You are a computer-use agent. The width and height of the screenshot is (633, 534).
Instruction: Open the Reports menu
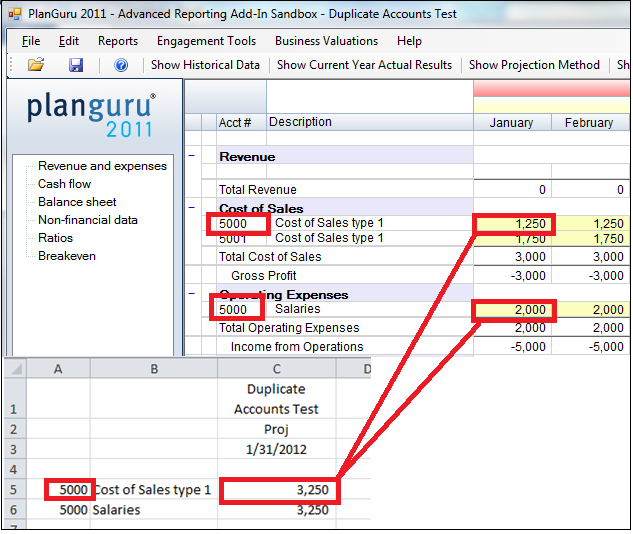[x=118, y=41]
